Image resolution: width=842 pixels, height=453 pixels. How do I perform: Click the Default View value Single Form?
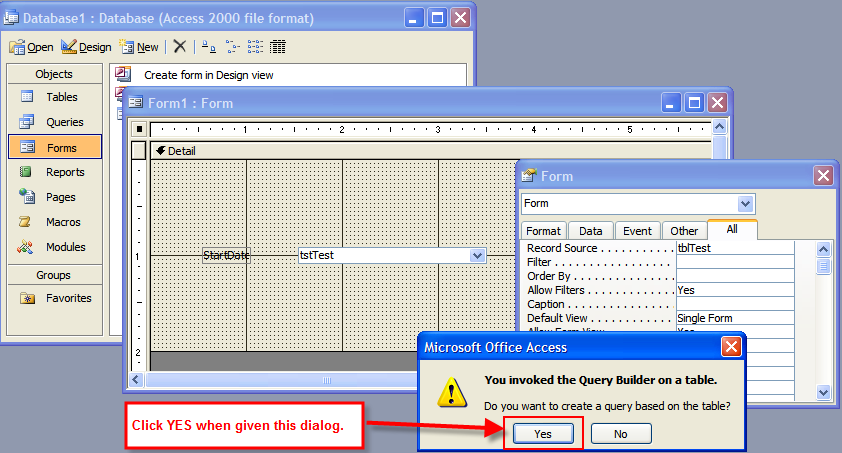pos(735,318)
